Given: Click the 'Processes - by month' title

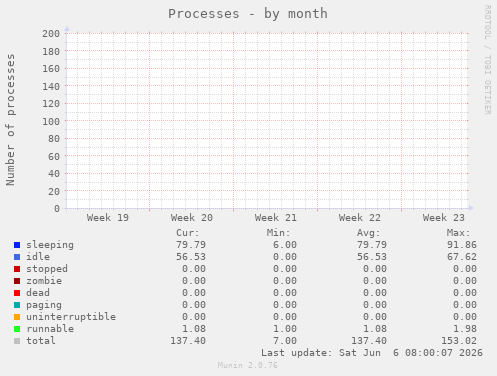Looking at the screenshot, I should click(248, 14).
